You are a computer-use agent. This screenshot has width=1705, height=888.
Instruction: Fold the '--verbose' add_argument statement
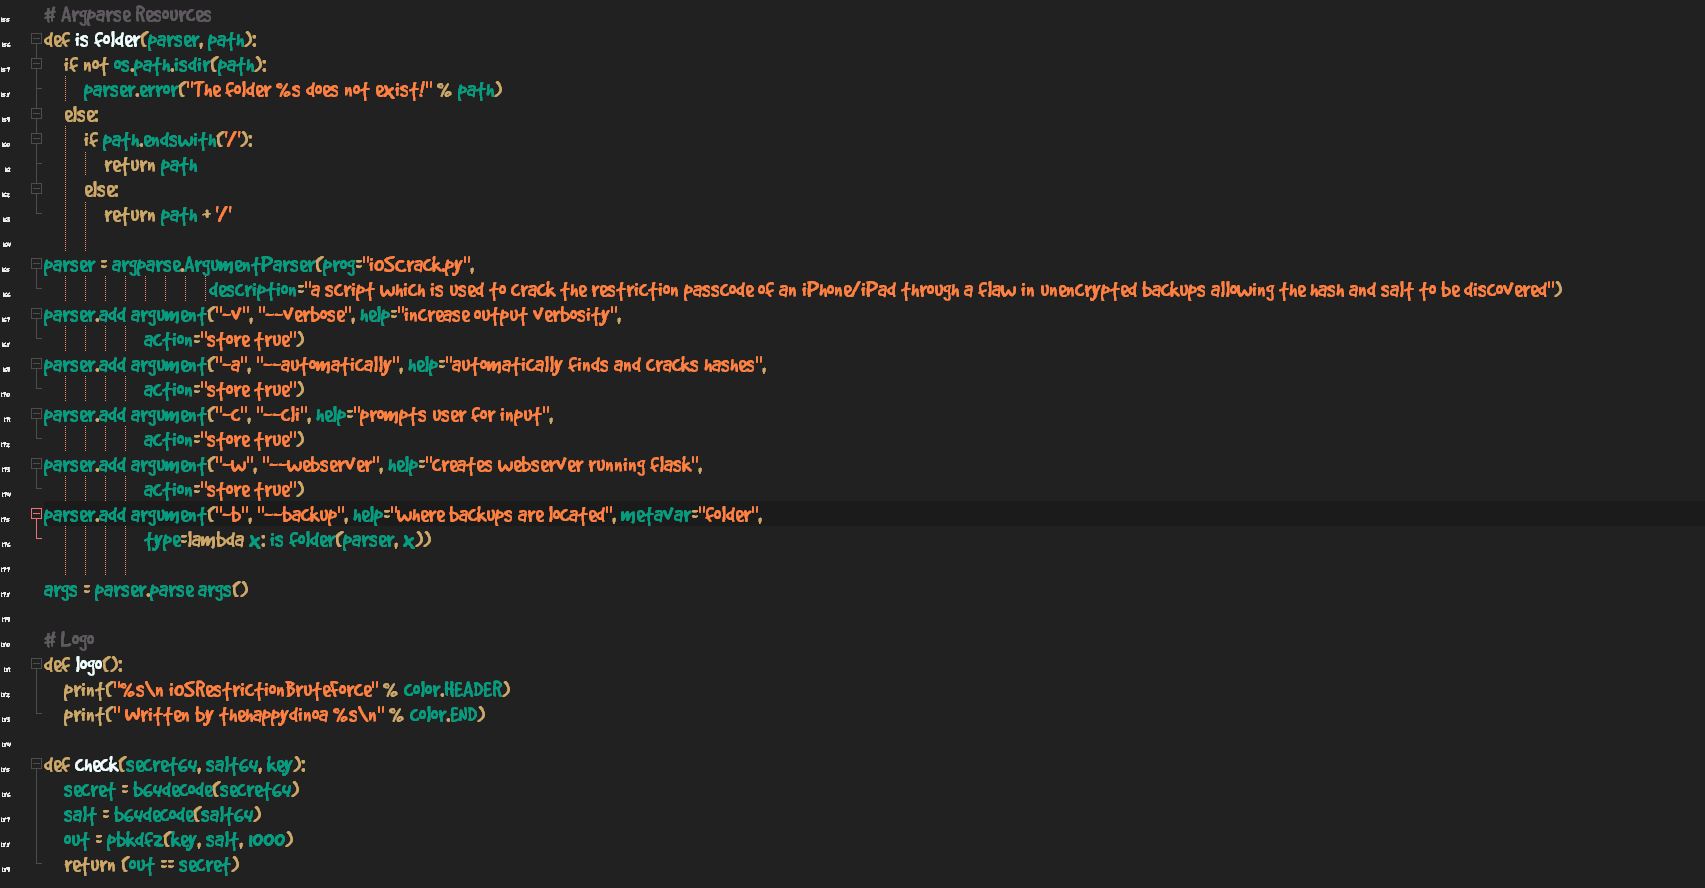tap(36, 314)
